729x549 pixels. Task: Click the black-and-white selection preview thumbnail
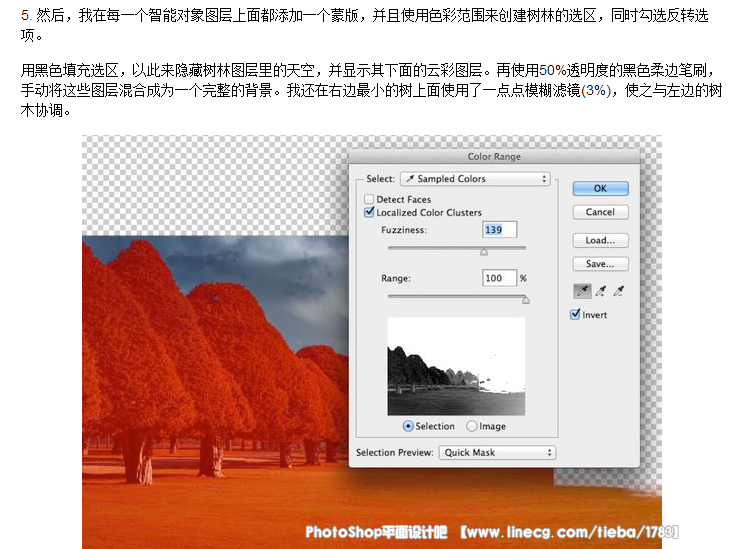pos(456,366)
